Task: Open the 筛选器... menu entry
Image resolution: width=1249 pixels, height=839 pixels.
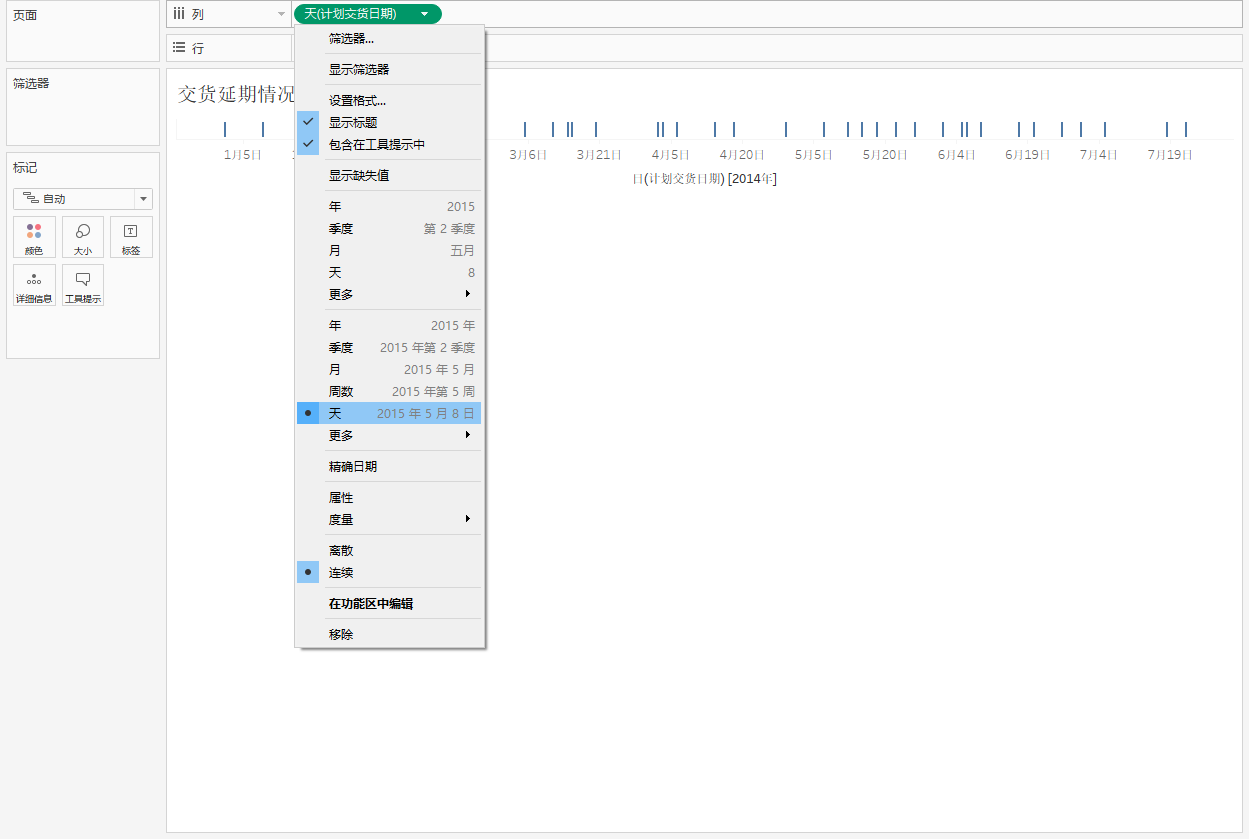Action: point(390,39)
